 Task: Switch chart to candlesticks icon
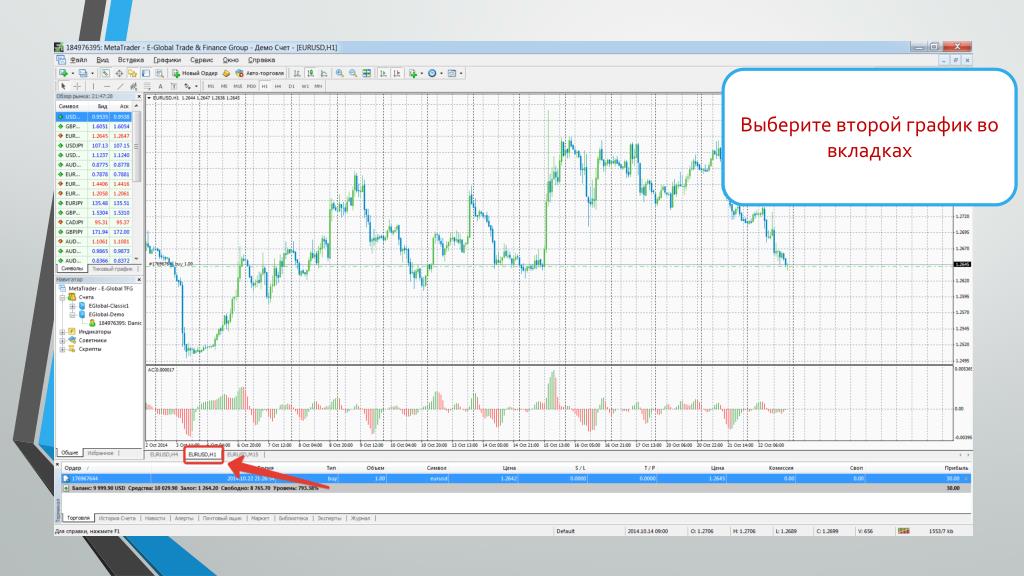click(x=310, y=73)
